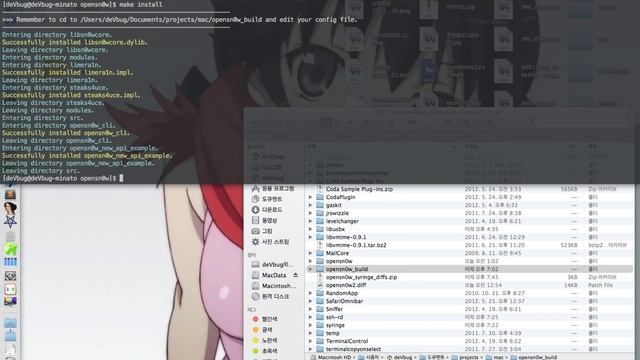Click 'Successfully installed steaks4uce.impl.' in terminal

pos(71,95)
